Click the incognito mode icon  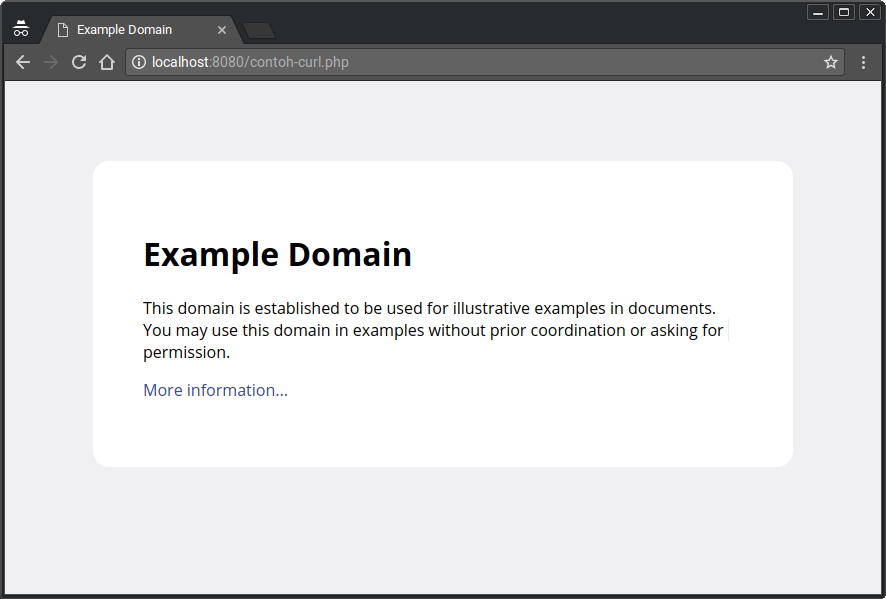pyautogui.click(x=21, y=29)
